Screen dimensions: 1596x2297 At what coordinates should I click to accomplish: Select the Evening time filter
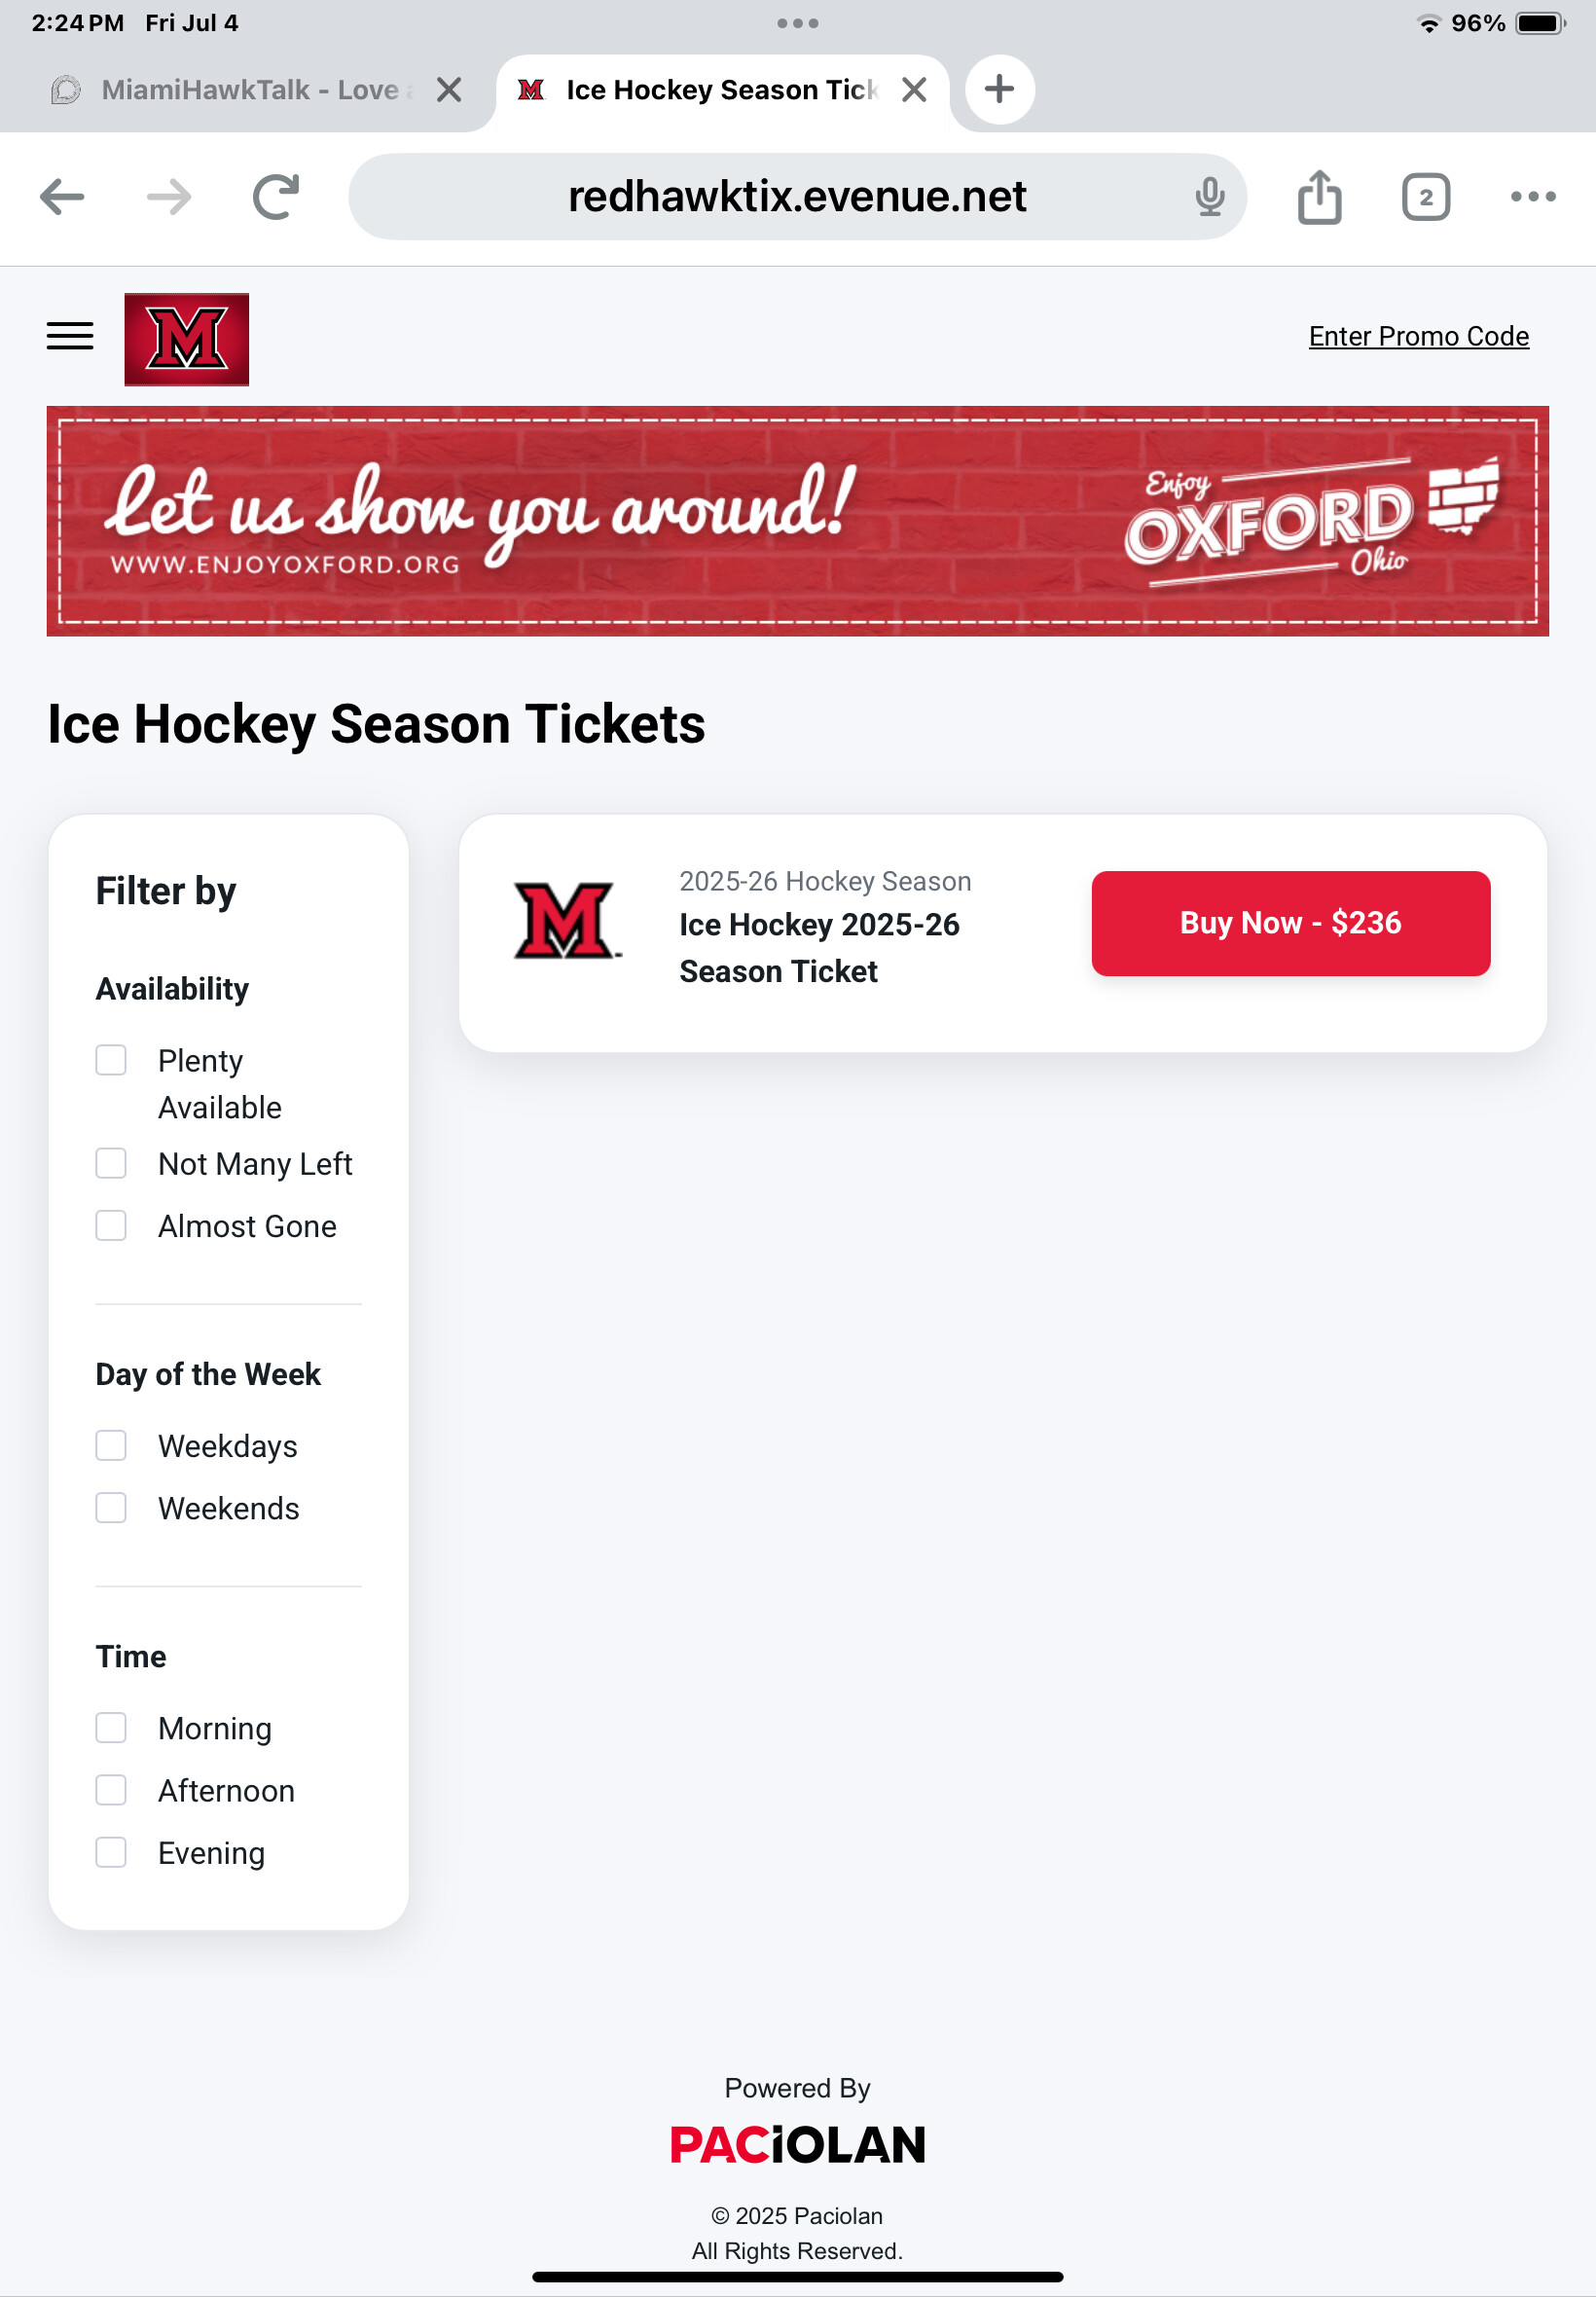click(x=111, y=1852)
